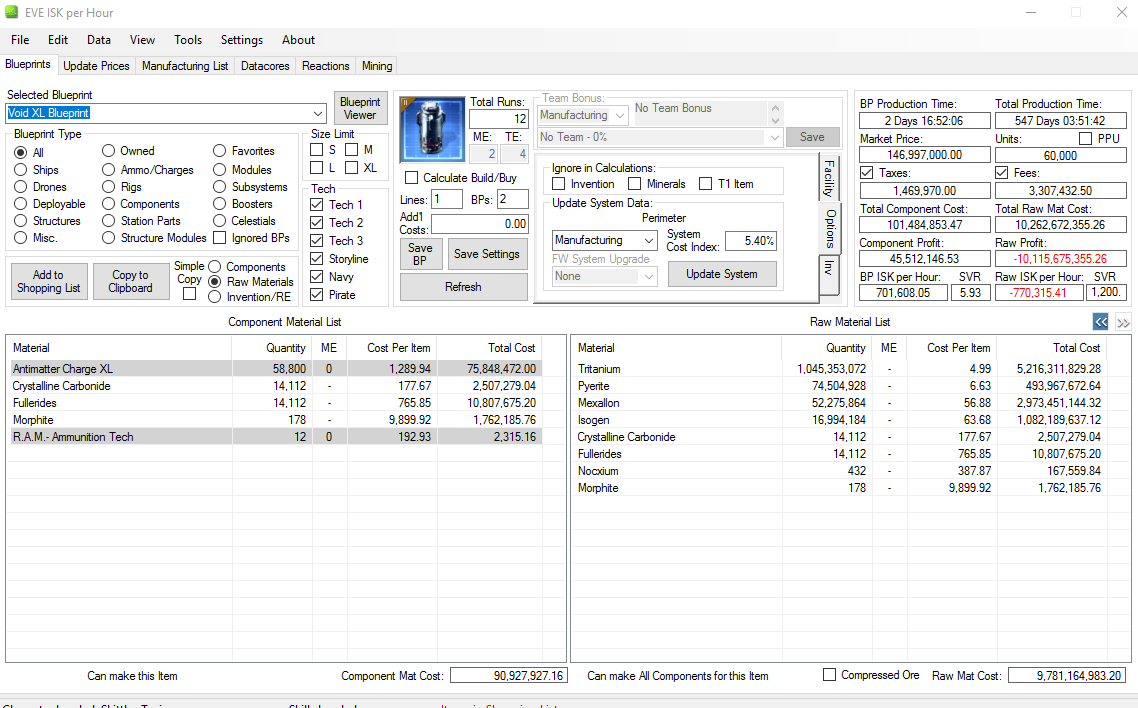Open the vertical Facility tab
Viewport: 1138px width, 708px height.
click(829, 178)
